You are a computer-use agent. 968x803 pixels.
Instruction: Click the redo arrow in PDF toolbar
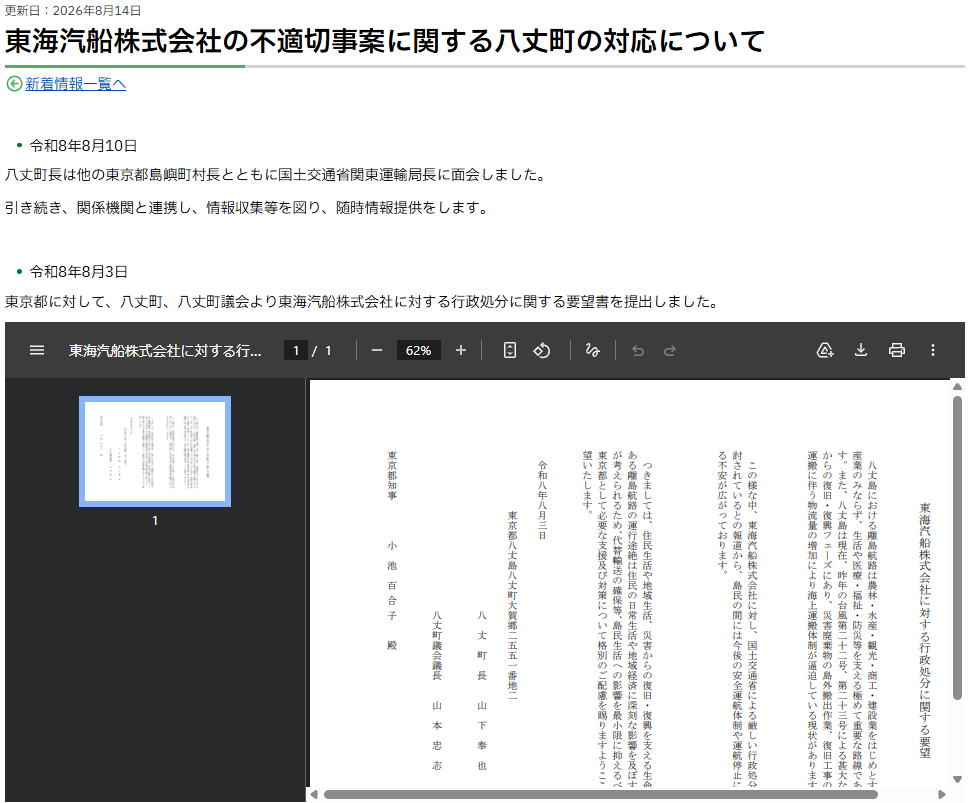[670, 351]
